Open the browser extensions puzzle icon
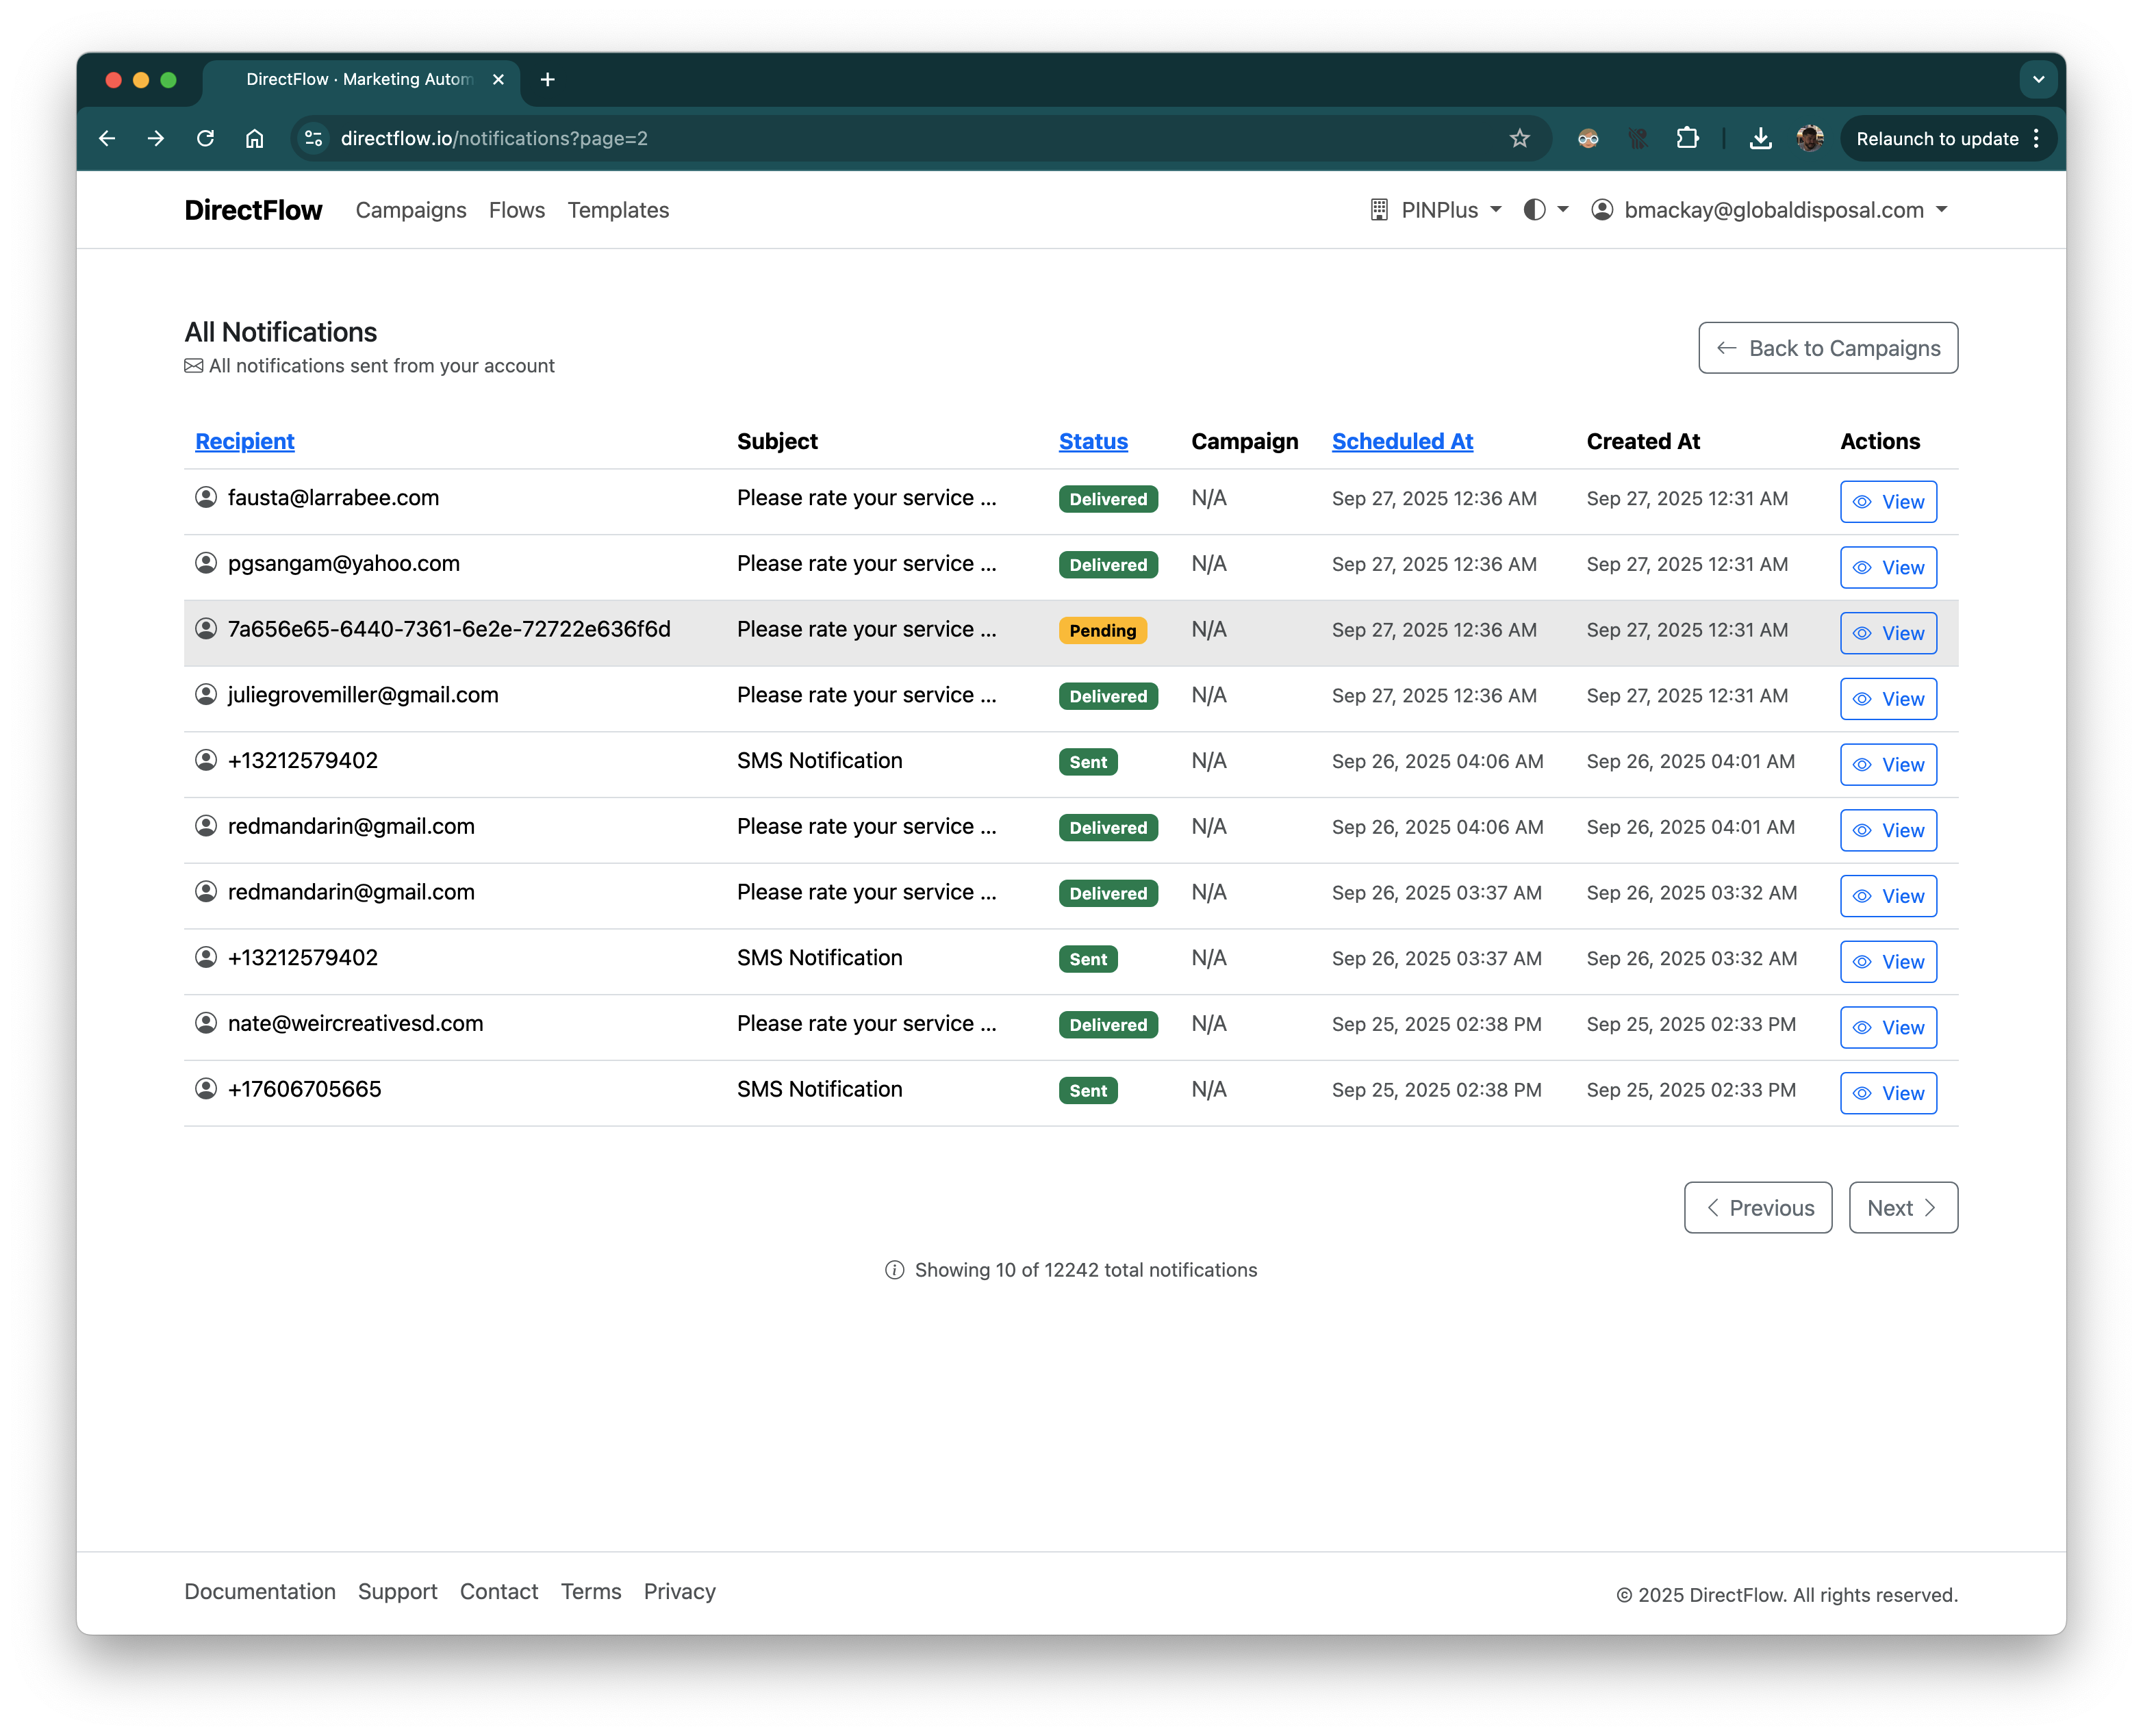2143x1736 pixels. point(1687,139)
